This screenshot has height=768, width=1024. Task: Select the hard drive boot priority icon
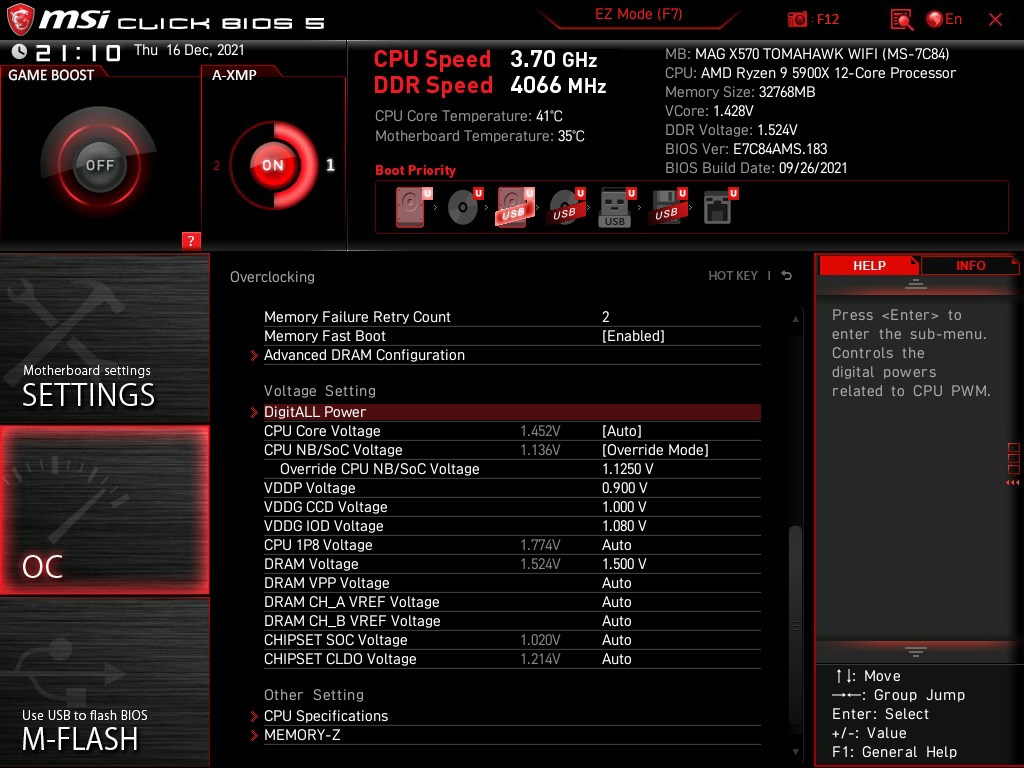click(x=410, y=207)
